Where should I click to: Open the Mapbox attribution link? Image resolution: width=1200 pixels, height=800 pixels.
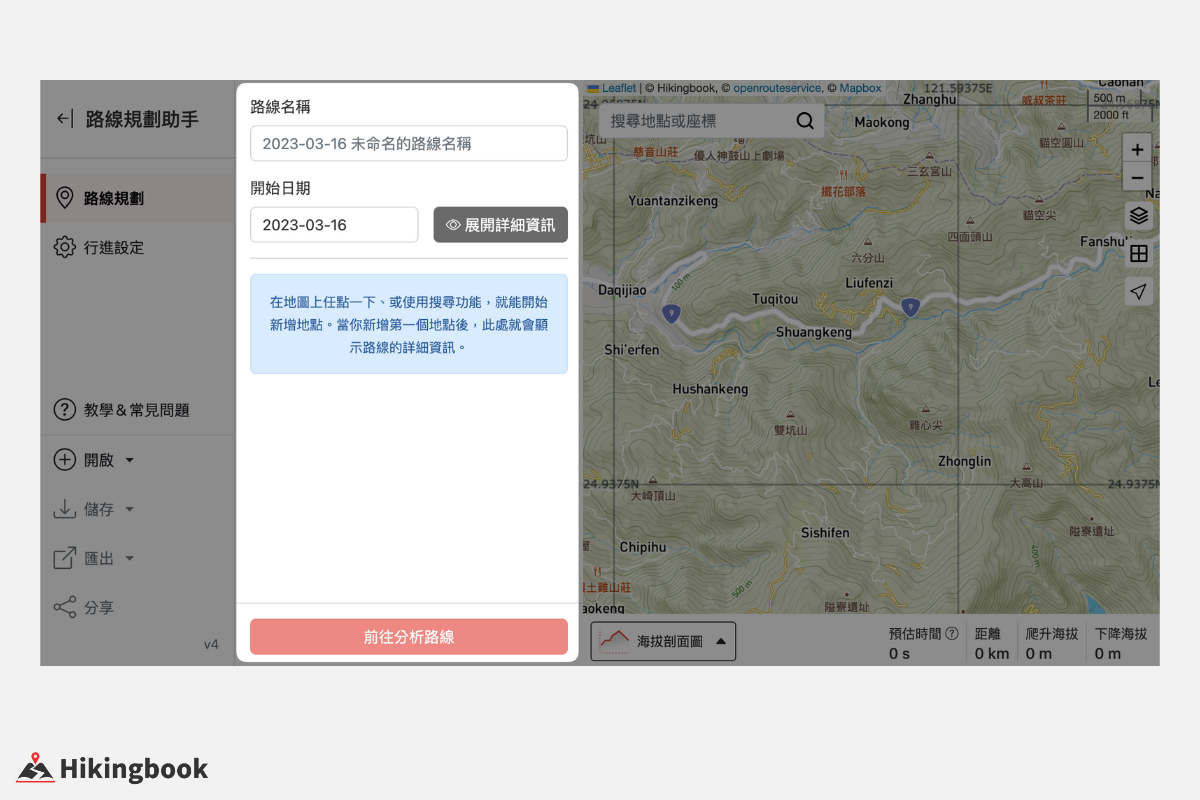(860, 88)
